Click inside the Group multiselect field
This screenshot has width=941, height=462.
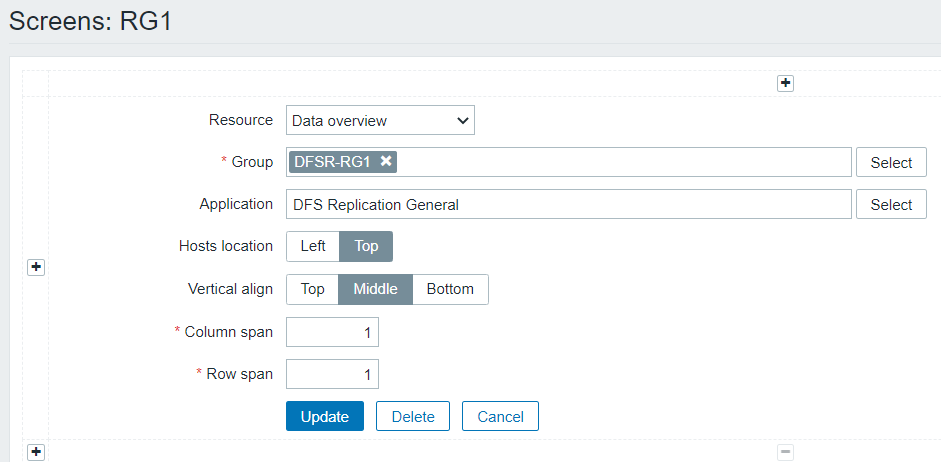point(620,162)
